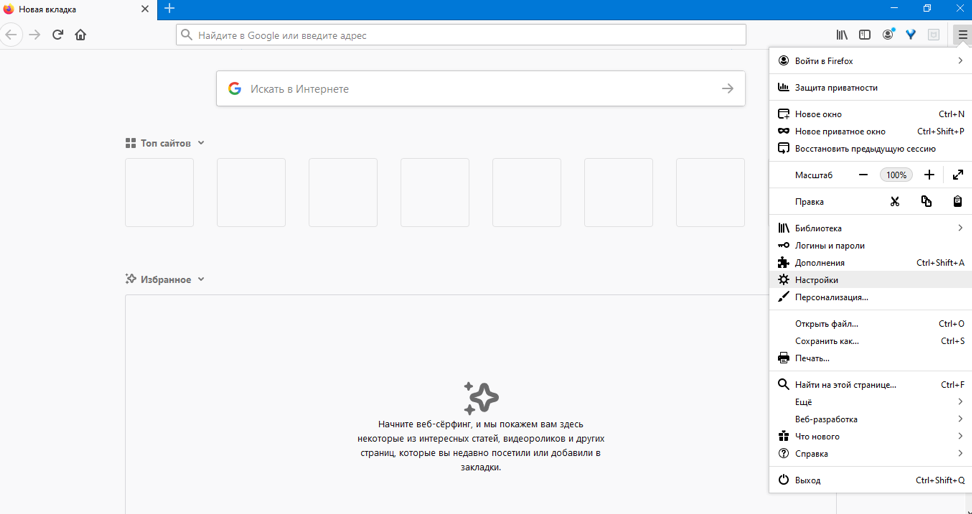Zoom out with the minus button
The image size is (972, 514).
point(863,175)
